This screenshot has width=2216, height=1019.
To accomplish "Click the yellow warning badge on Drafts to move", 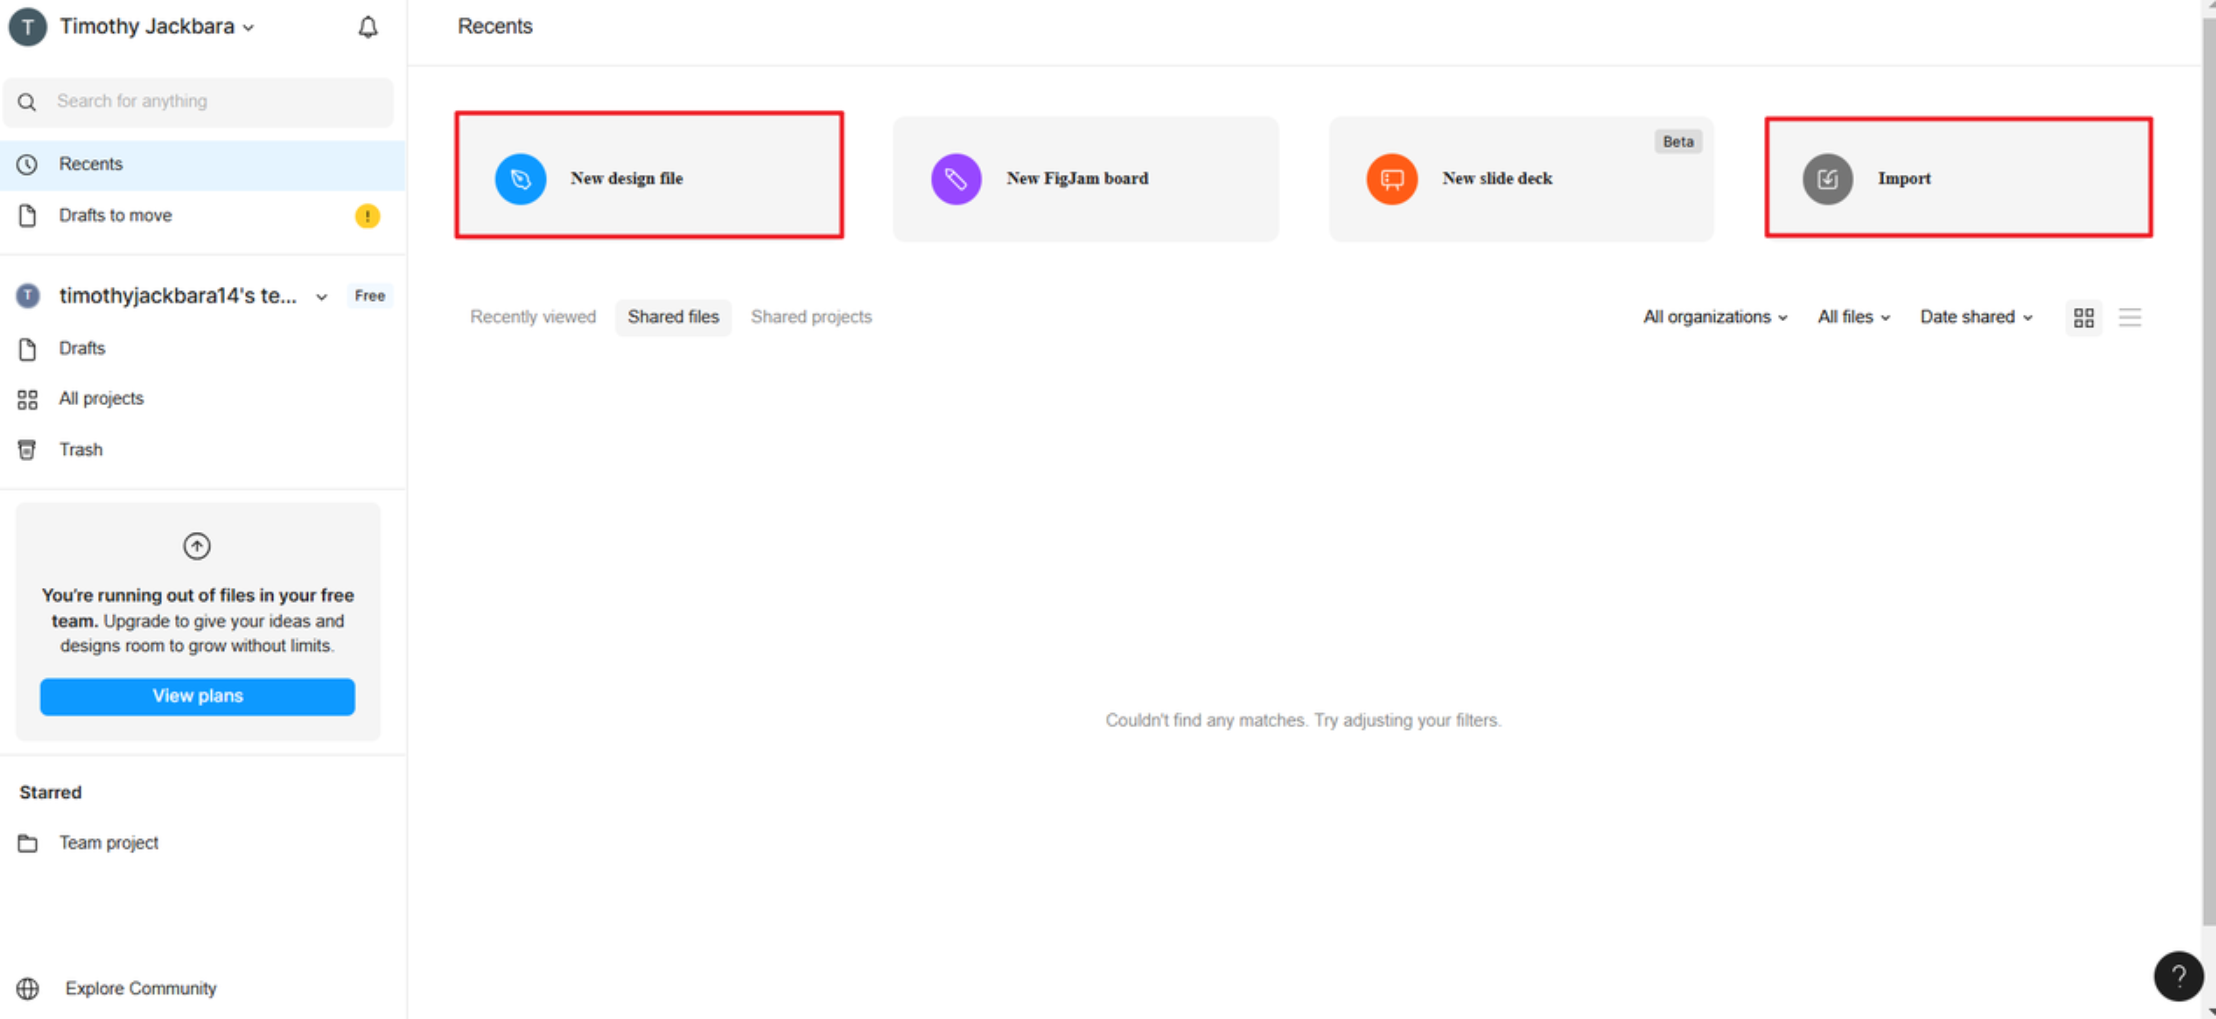I will [367, 216].
